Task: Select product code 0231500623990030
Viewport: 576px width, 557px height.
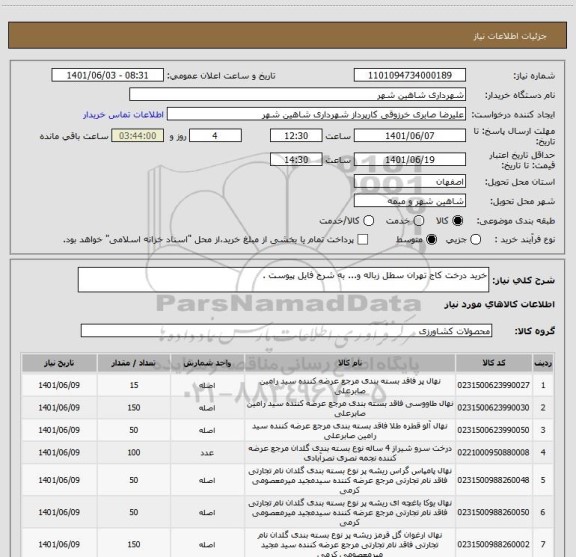Action: pos(493,407)
